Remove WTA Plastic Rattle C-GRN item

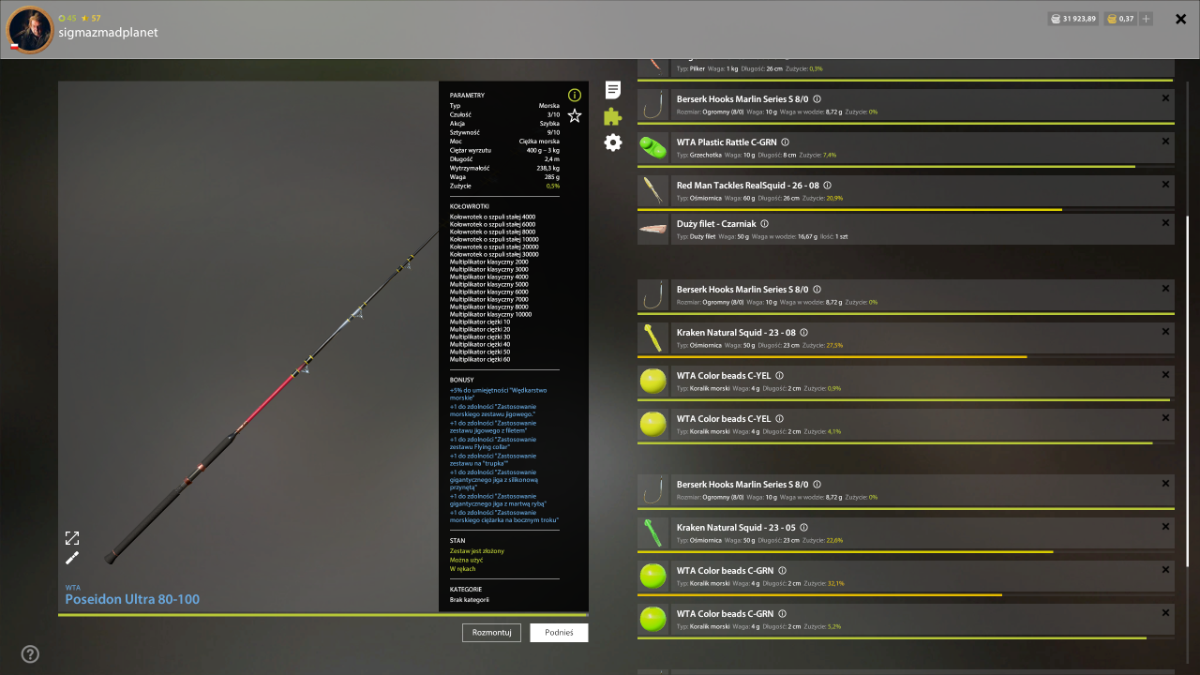[1165, 141]
